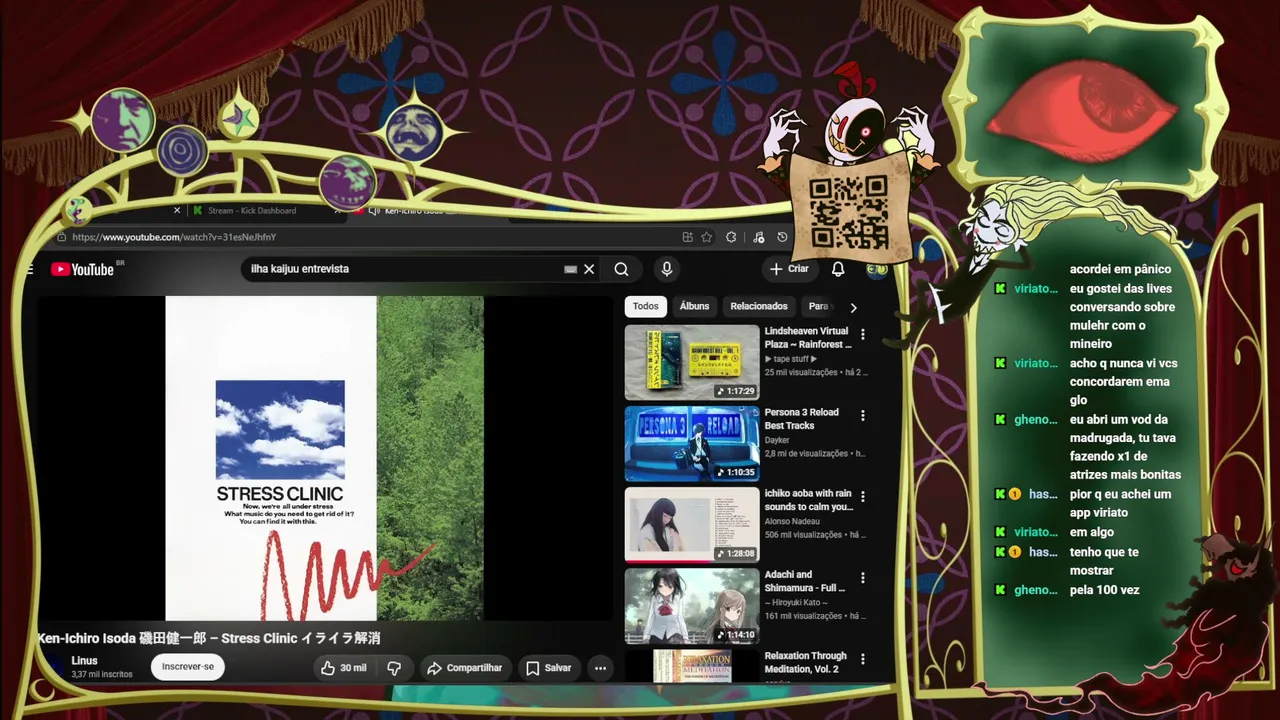The height and width of the screenshot is (720, 1280).
Task: Like the Stress Clinic video
Action: 343,668
